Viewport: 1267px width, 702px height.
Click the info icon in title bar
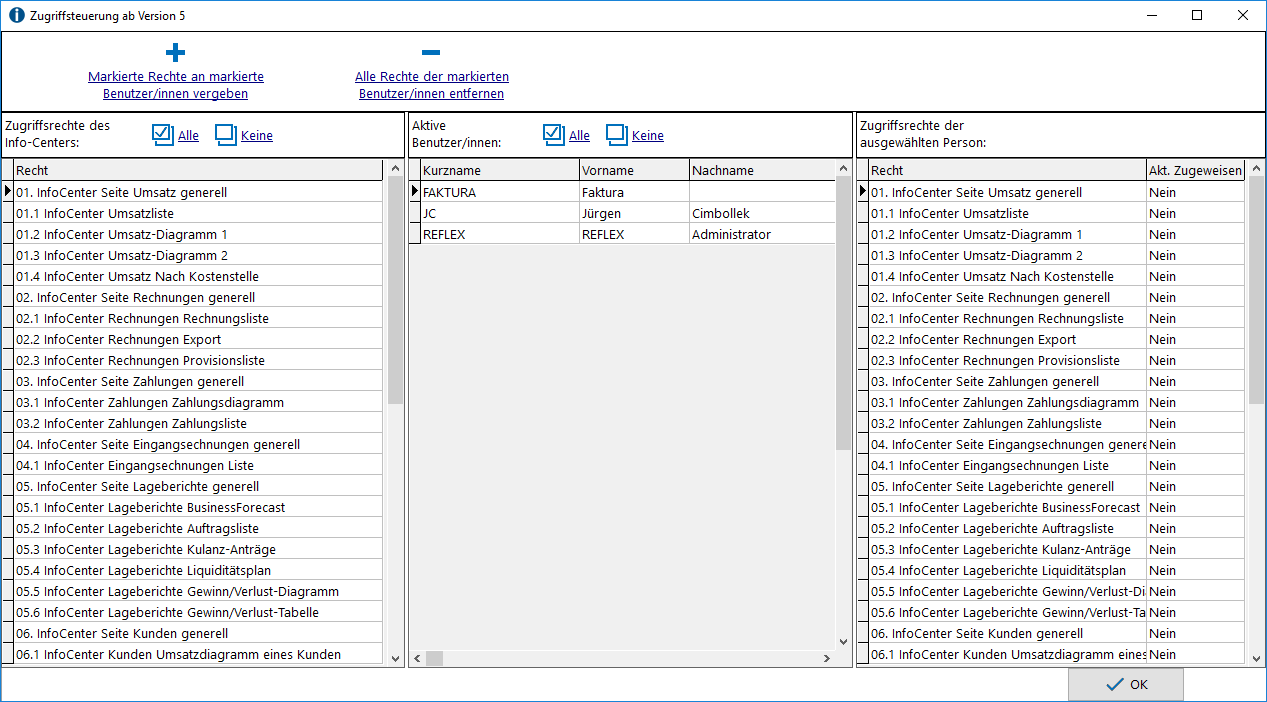click(16, 15)
